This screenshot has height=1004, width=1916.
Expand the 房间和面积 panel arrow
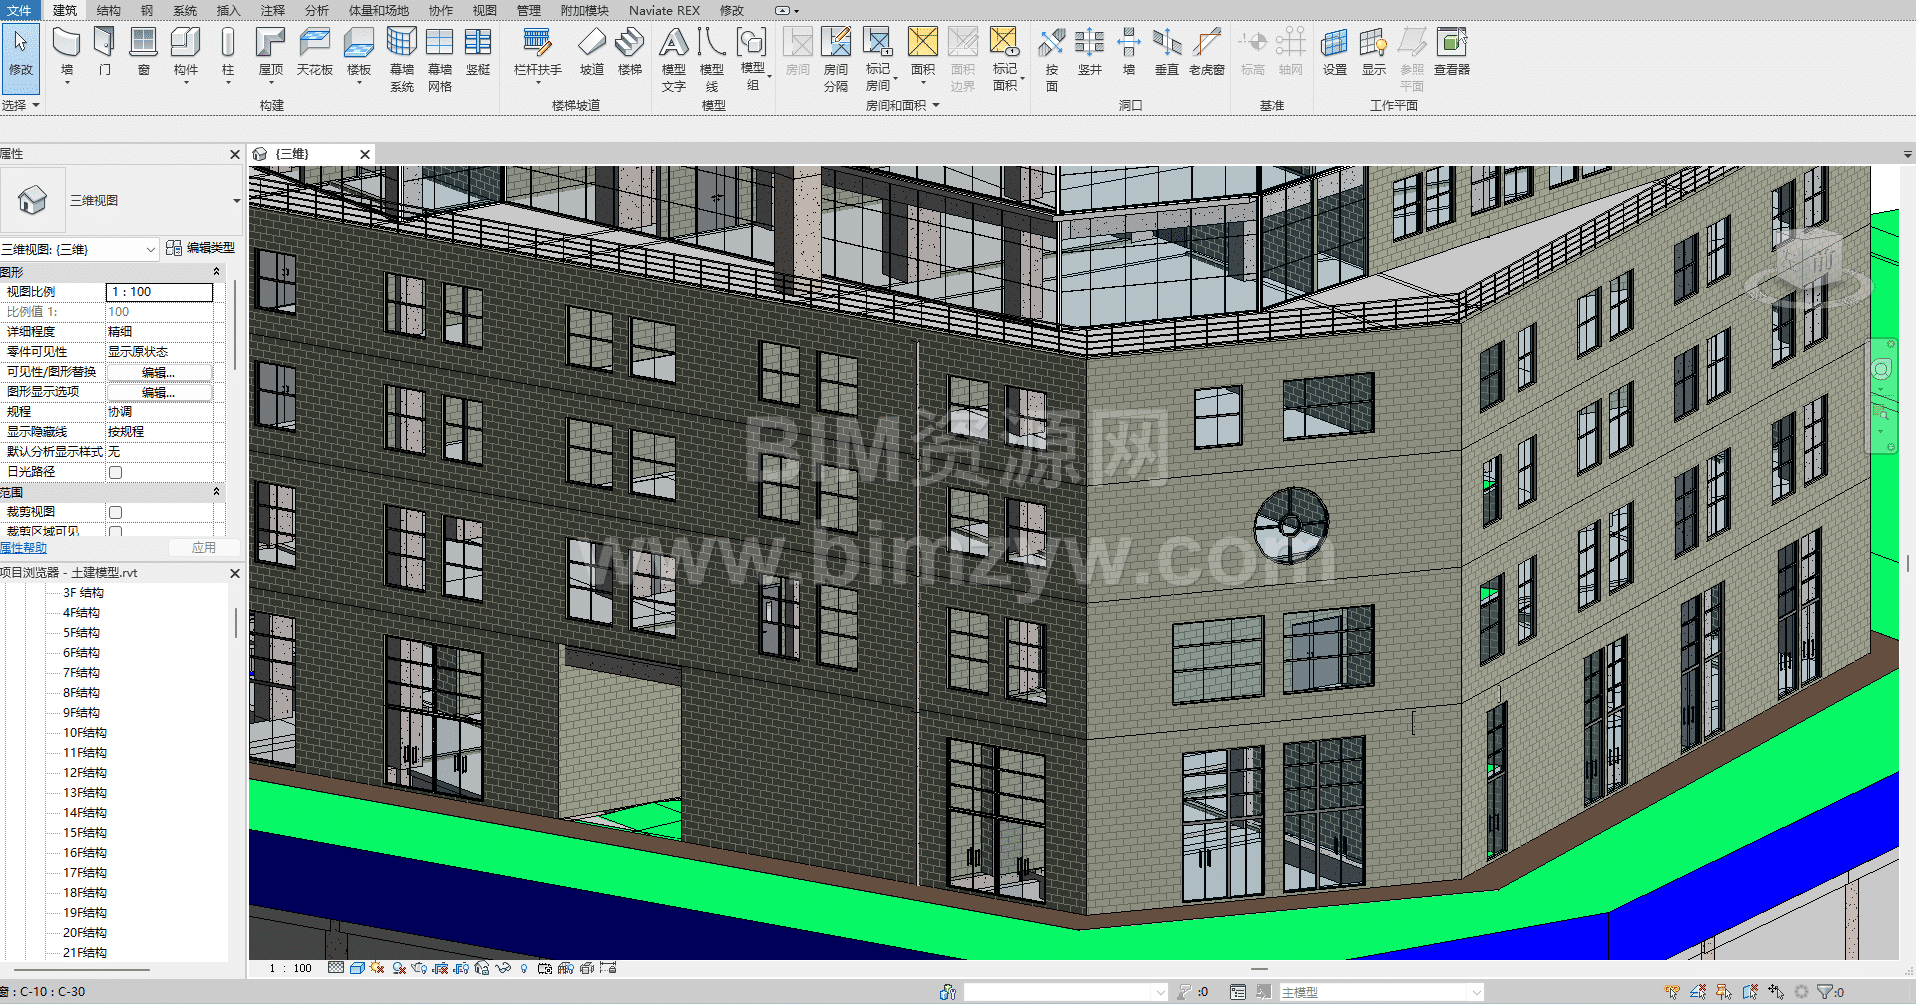[936, 105]
